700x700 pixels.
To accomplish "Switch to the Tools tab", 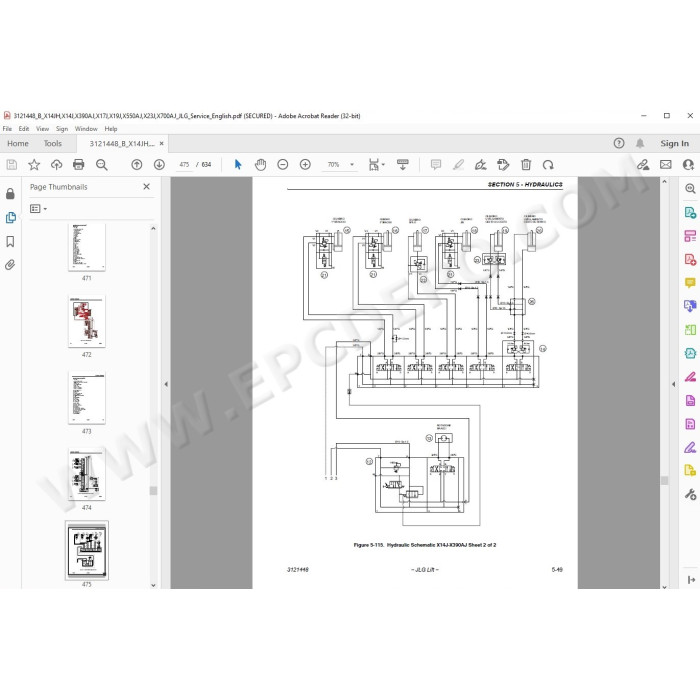I will click(53, 143).
